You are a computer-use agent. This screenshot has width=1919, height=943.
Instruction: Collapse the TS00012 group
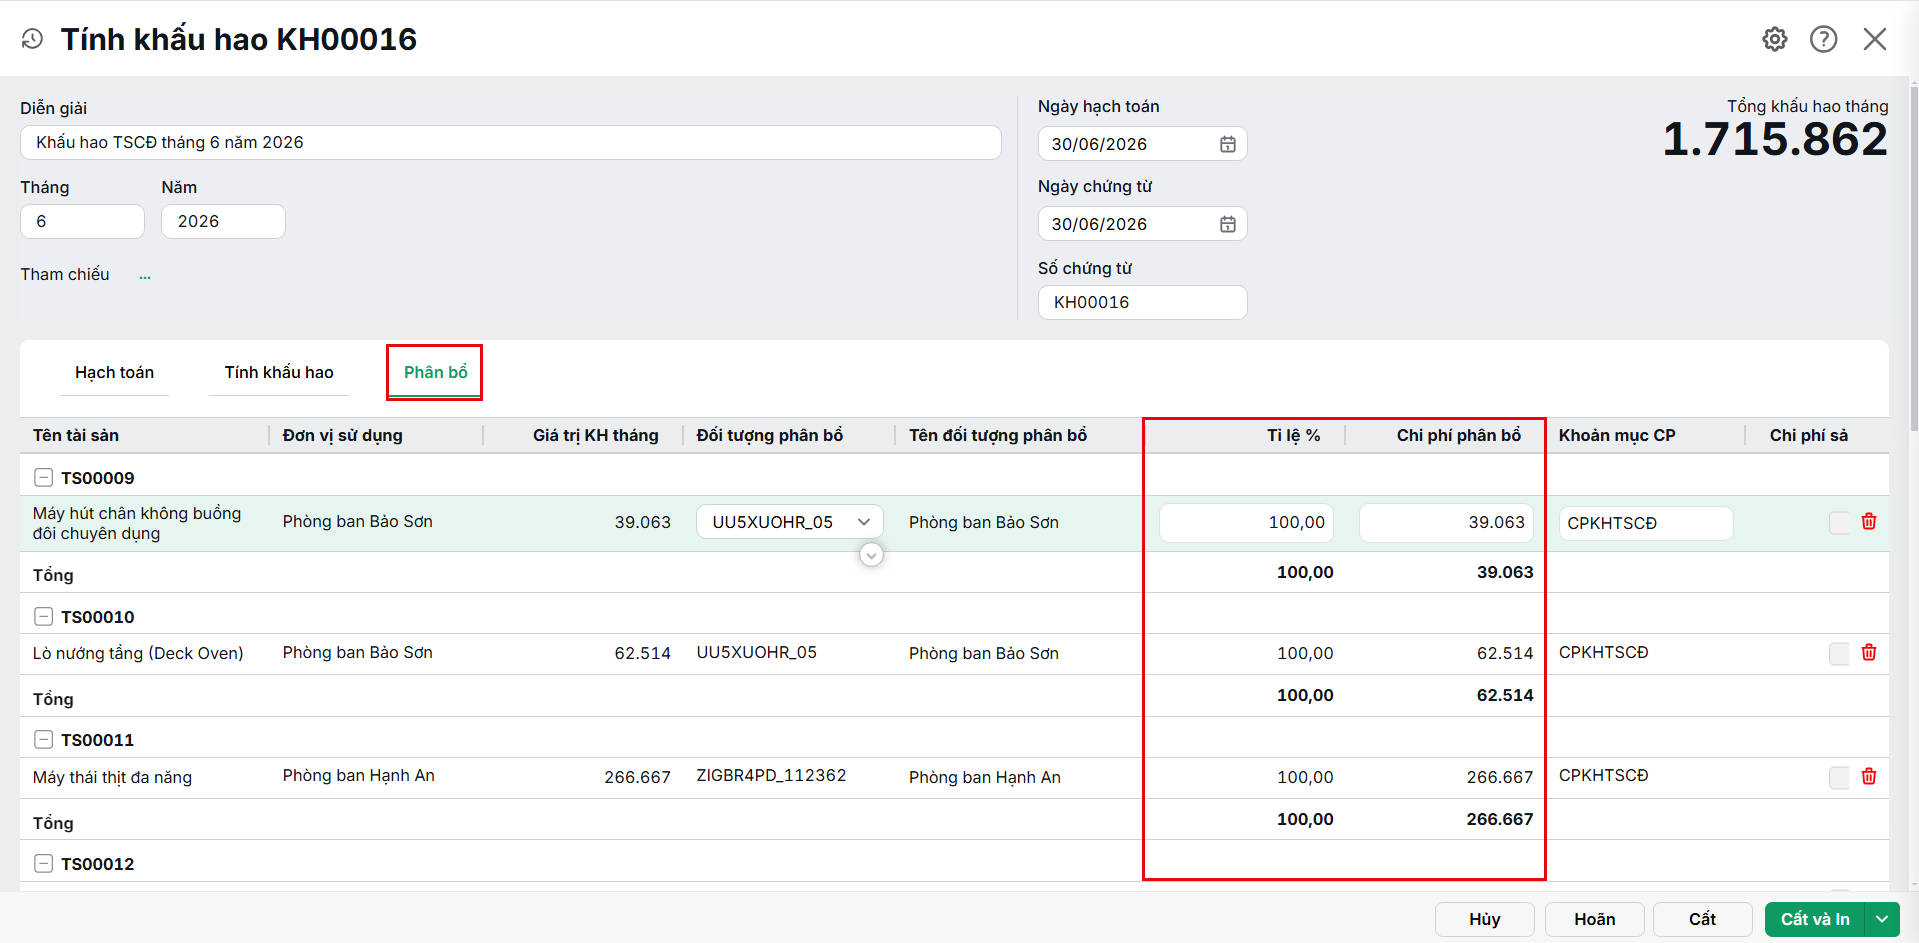[43, 863]
